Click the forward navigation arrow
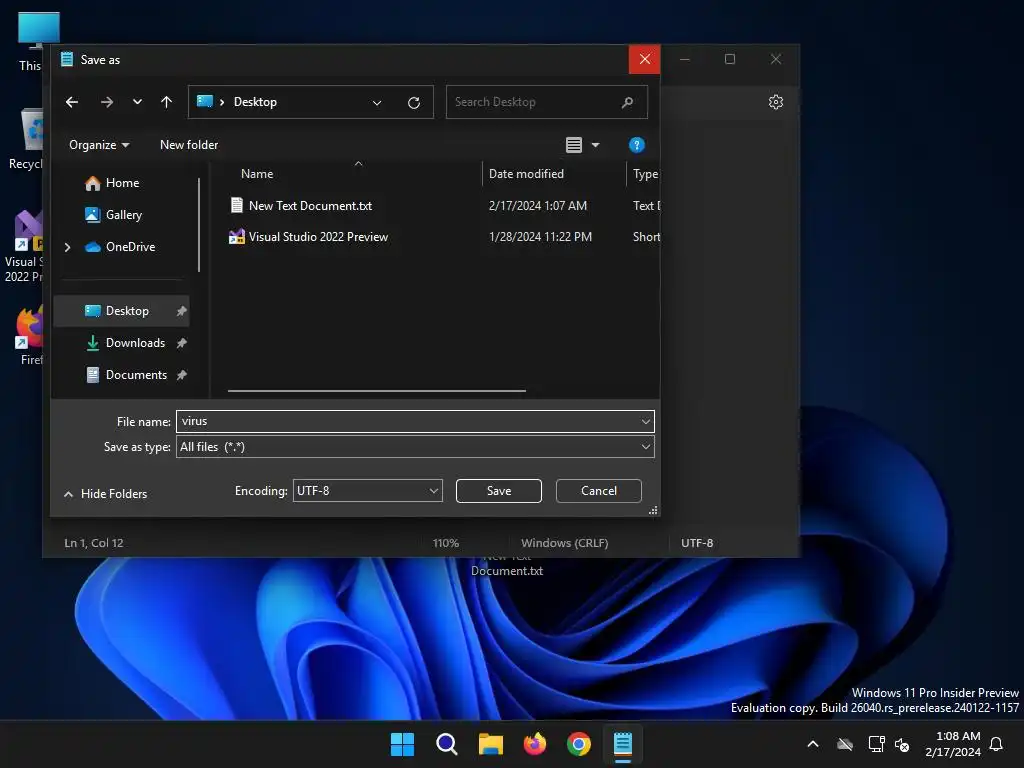The height and width of the screenshot is (768, 1024). [106, 102]
